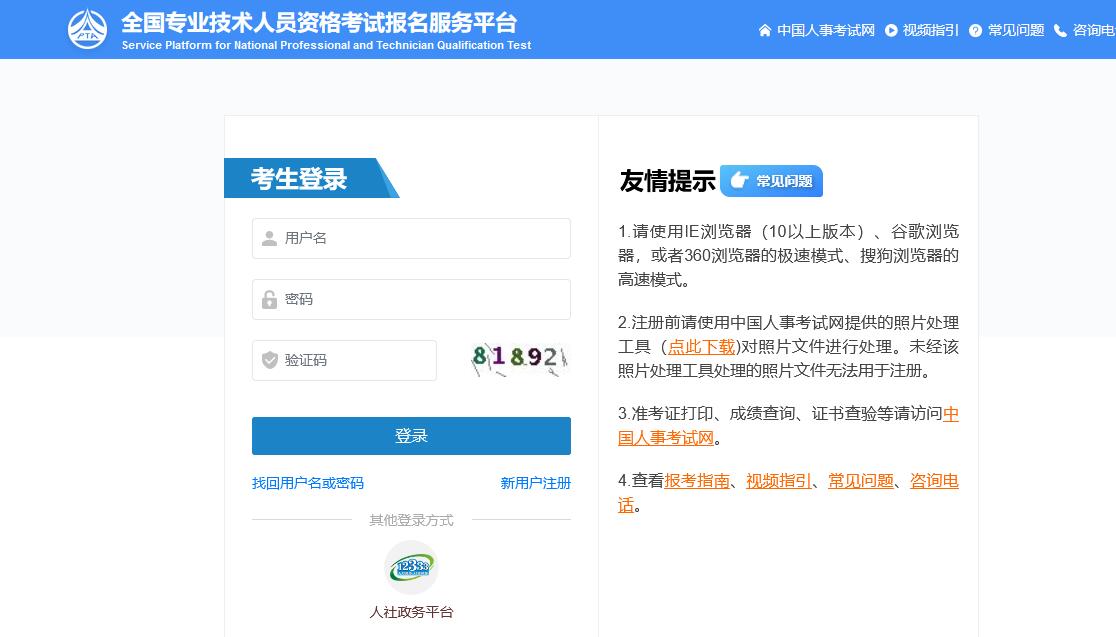This screenshot has width=1116, height=637.
Task: Click the pointing hand icon on 常见问题 button
Action: pyautogui.click(x=739, y=181)
